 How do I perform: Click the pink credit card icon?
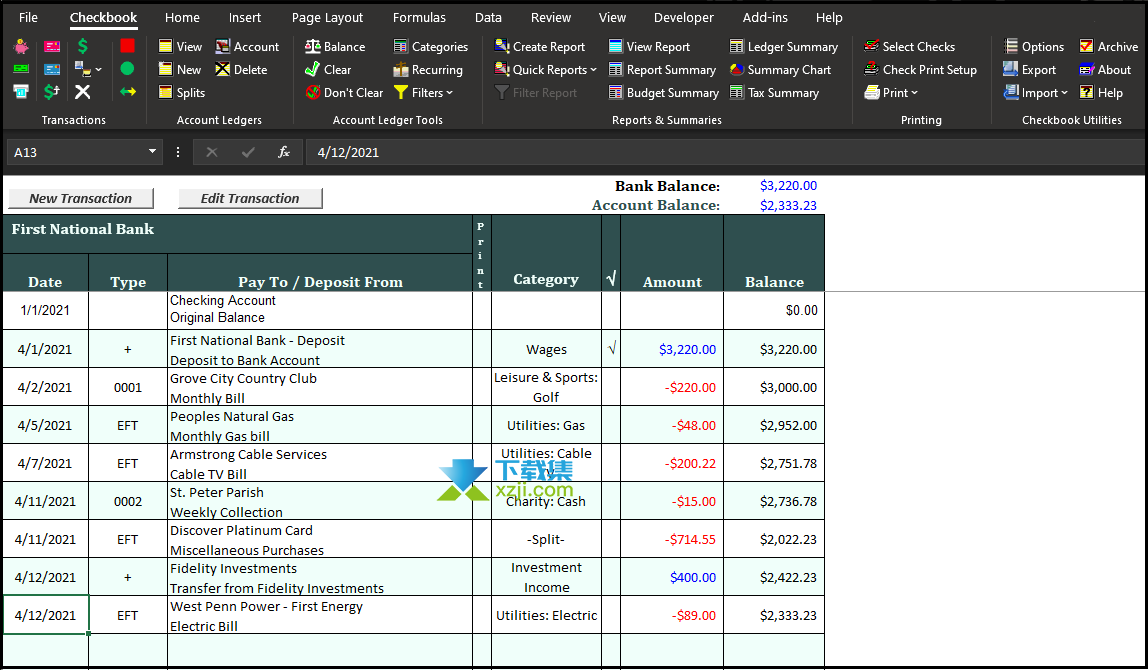click(x=52, y=47)
